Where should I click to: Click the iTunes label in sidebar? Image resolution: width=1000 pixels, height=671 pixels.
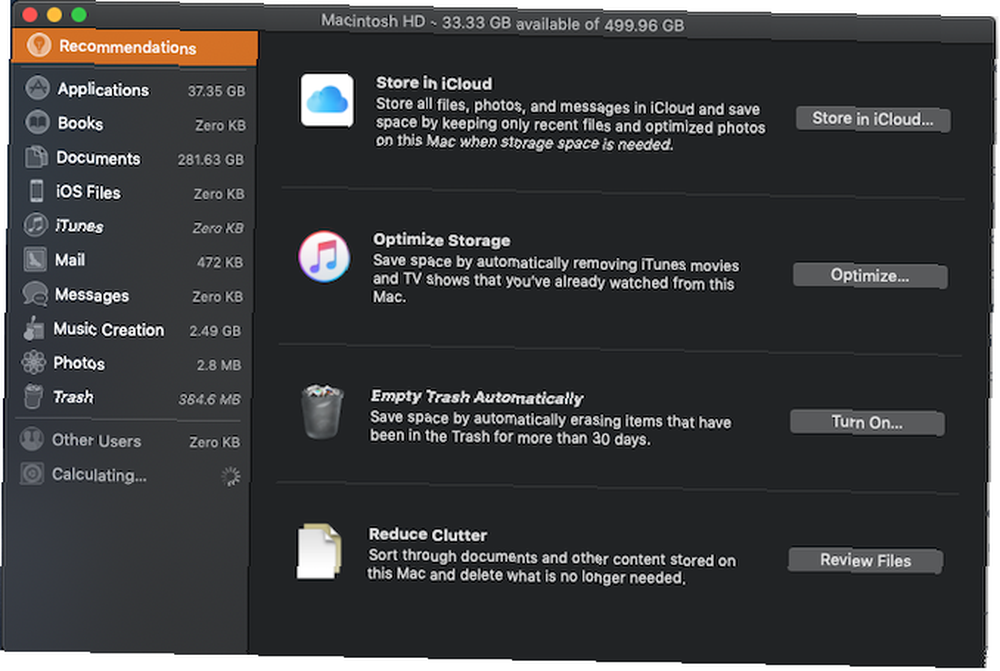tap(79, 226)
